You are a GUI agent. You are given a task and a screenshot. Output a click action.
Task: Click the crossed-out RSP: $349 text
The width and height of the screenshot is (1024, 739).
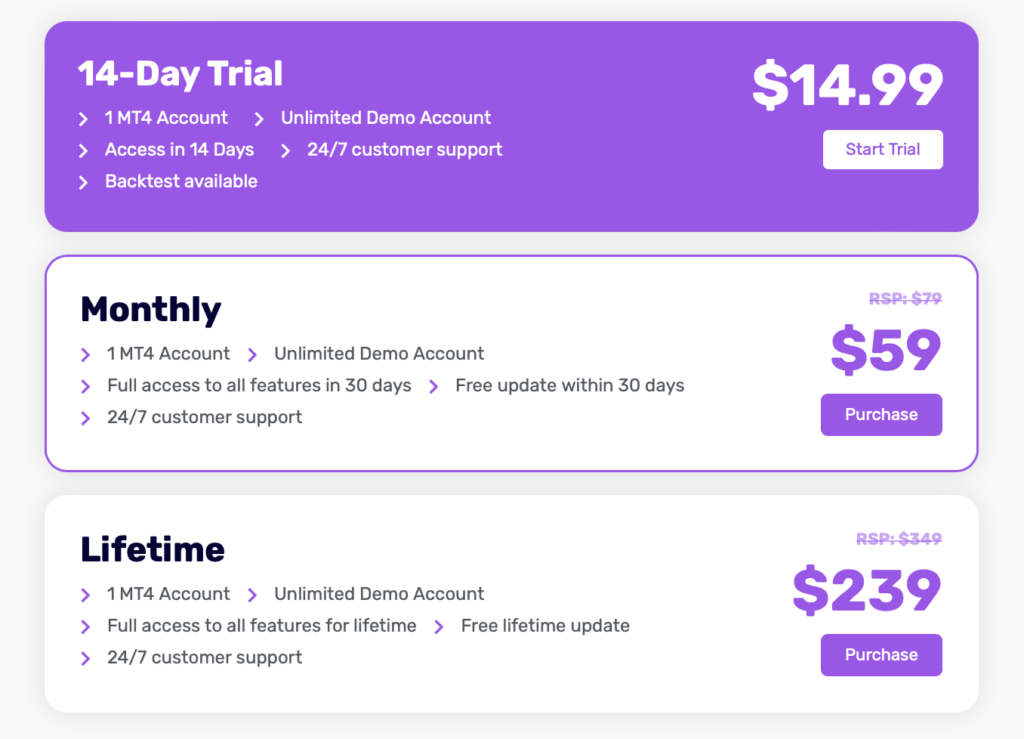coord(898,539)
